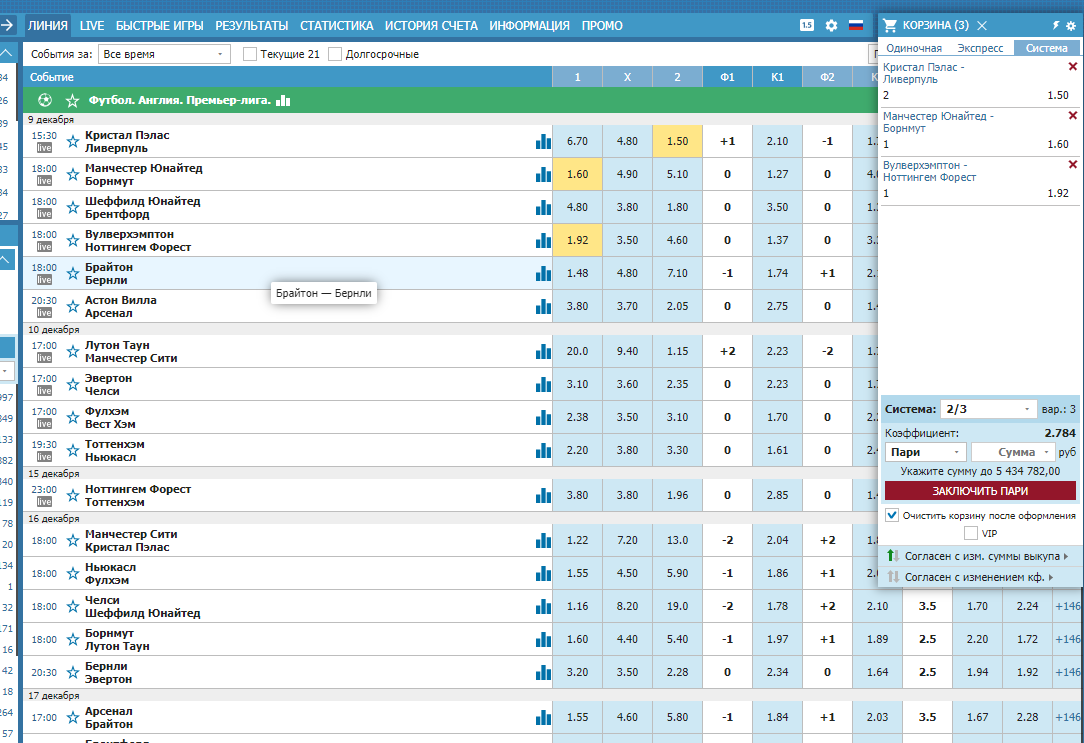Switch cart to Экспресс tab

coord(980,48)
